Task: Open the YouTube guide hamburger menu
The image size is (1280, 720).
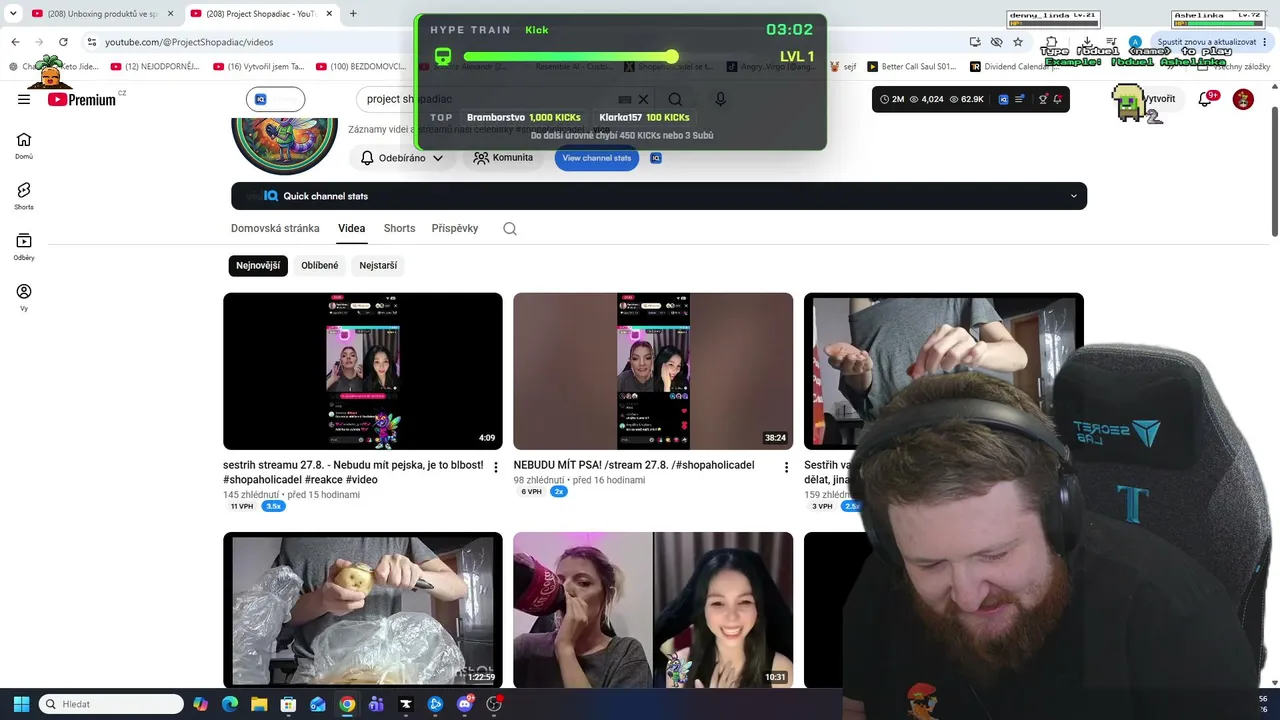Action: pyautogui.click(x=24, y=99)
